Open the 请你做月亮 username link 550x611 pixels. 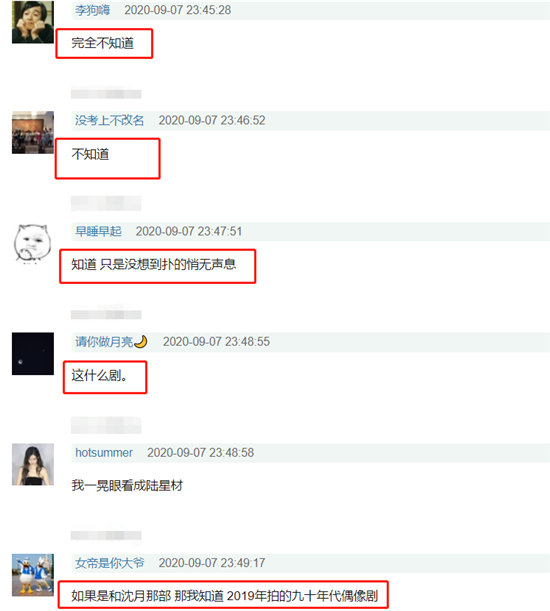(x=104, y=342)
